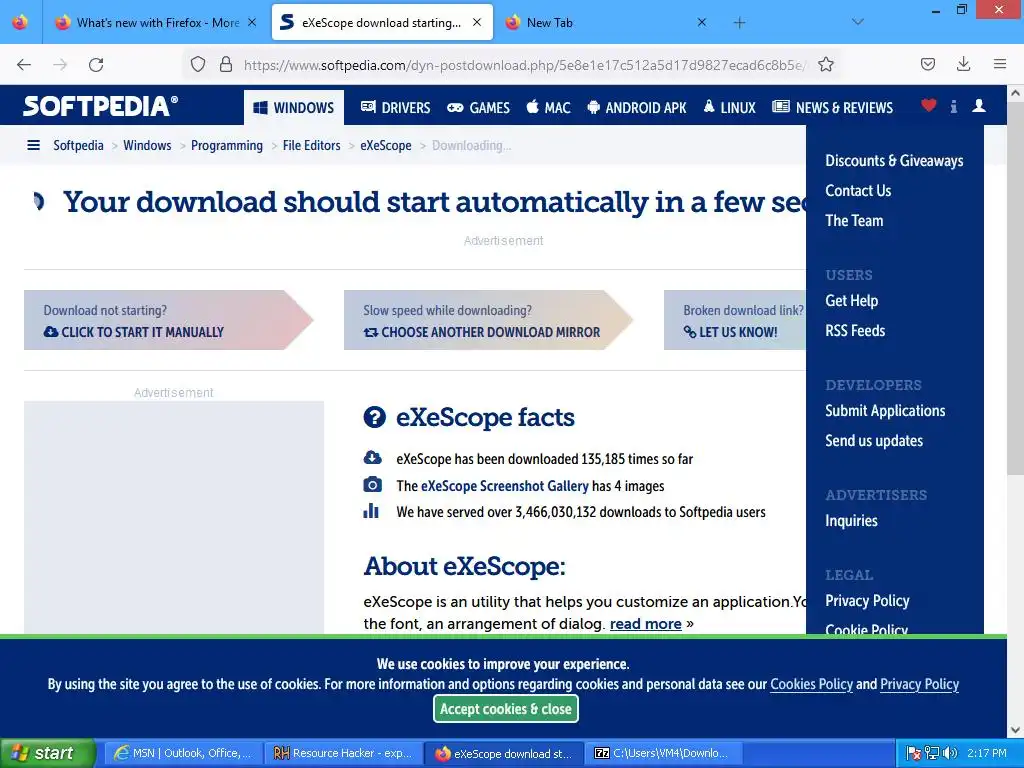Go to eXeScope breadcrumb link

tap(385, 145)
